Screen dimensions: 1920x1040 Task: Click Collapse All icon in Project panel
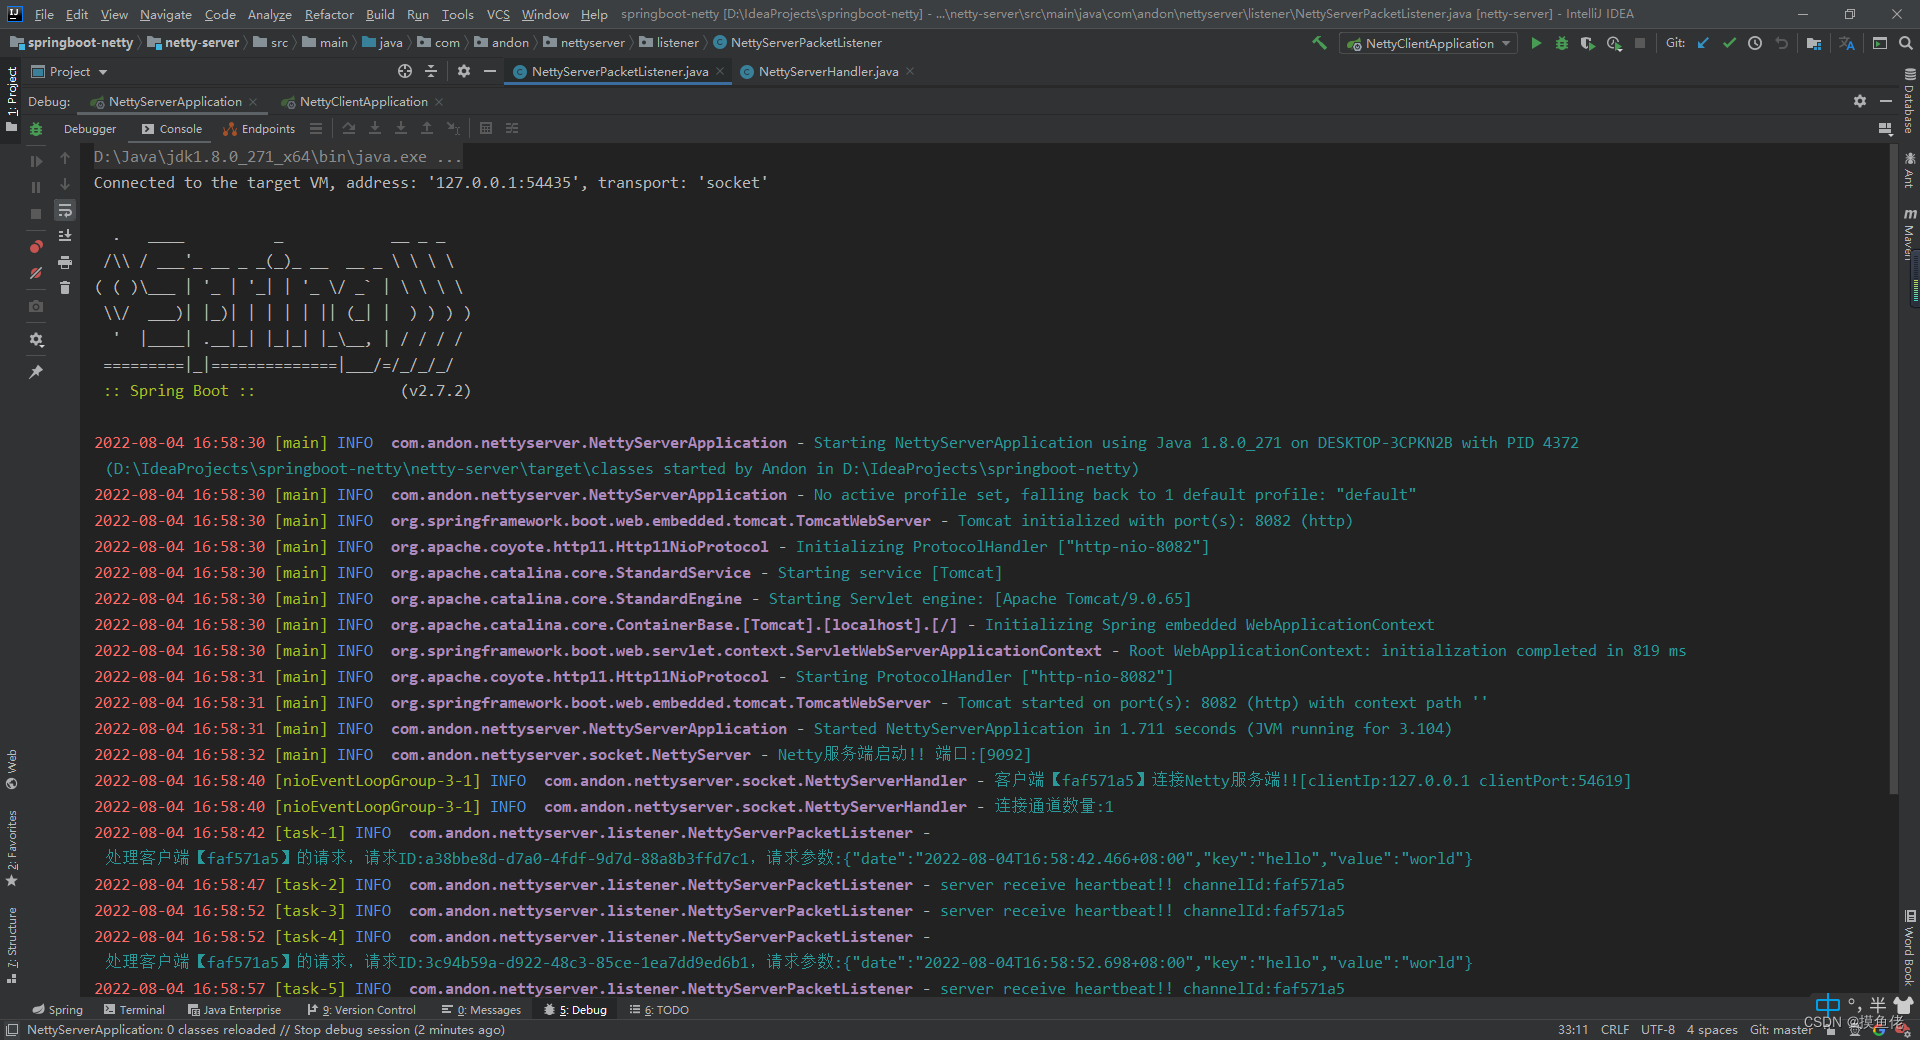pyautogui.click(x=431, y=71)
